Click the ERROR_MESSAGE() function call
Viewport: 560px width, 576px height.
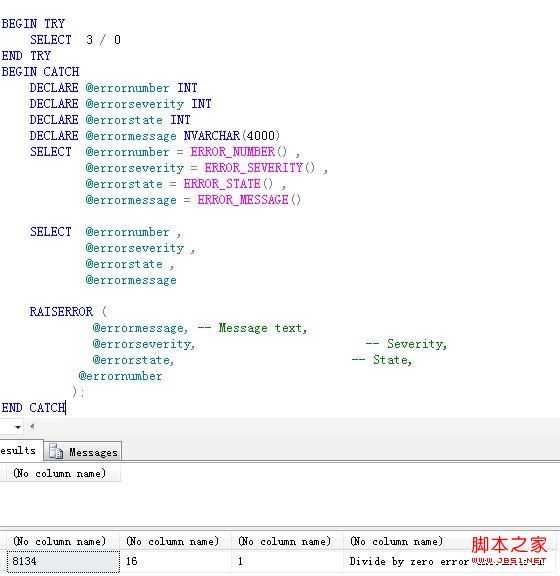249,200
